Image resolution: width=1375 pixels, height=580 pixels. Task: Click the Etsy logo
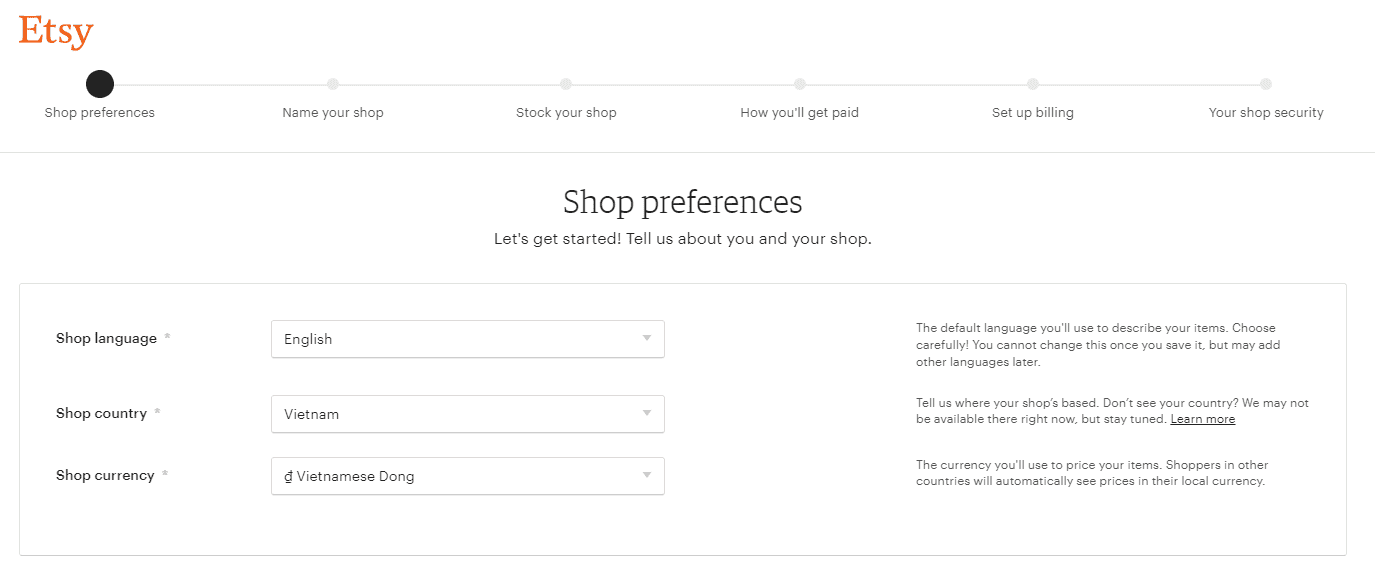(x=56, y=33)
